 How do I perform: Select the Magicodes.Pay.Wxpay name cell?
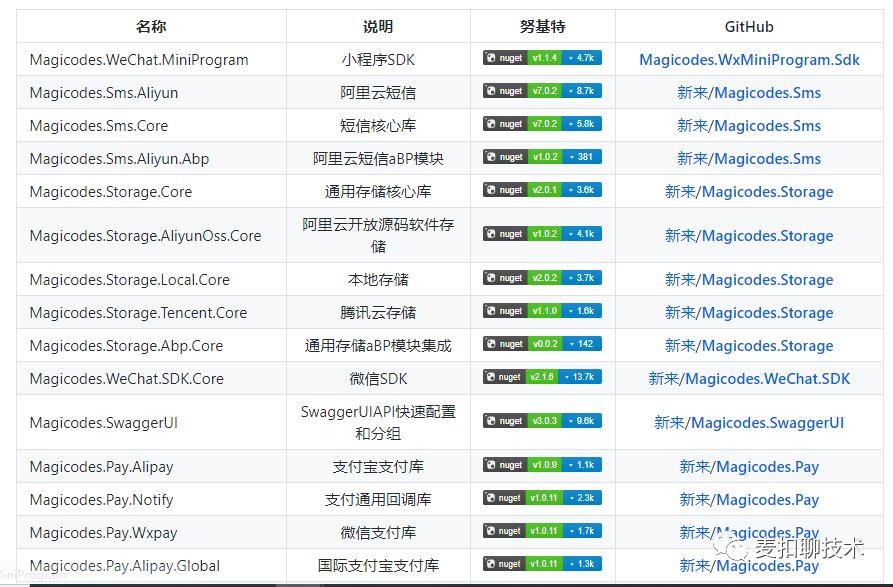(x=151, y=532)
